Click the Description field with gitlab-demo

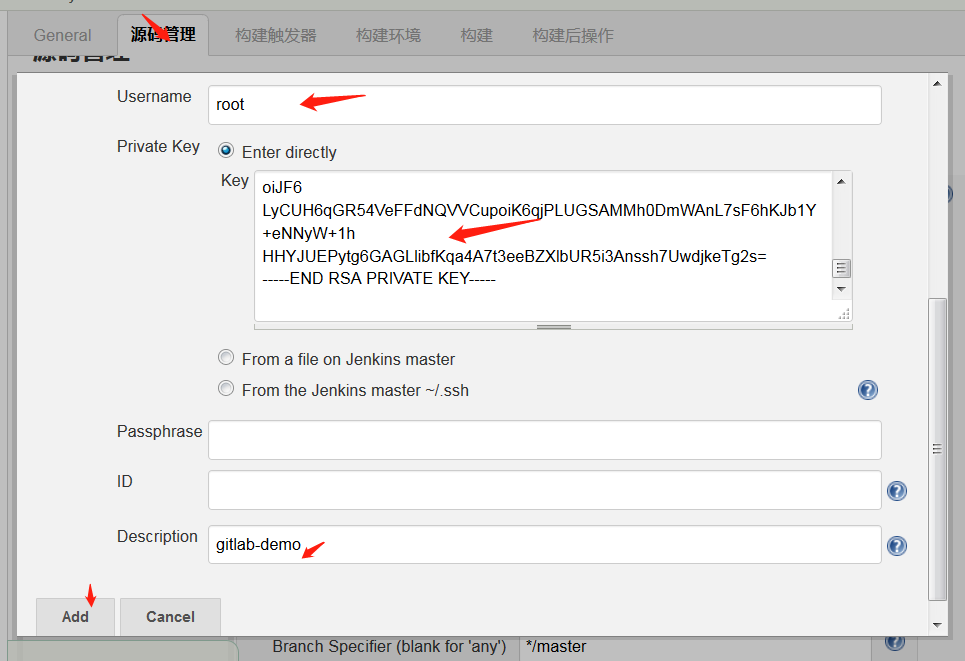544,545
